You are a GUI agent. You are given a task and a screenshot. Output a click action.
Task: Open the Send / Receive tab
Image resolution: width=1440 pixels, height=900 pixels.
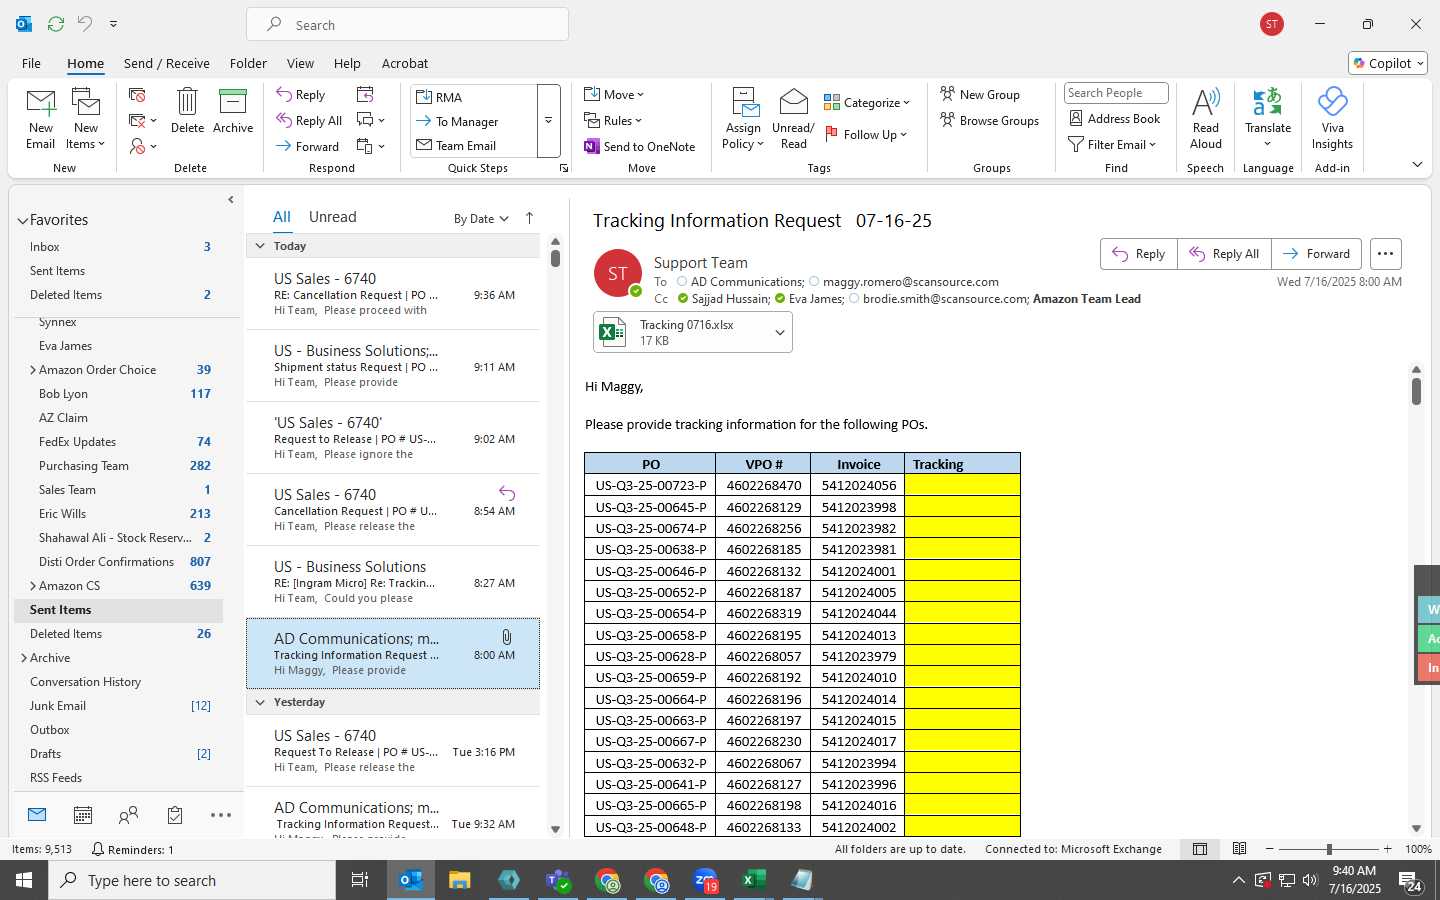(x=167, y=63)
